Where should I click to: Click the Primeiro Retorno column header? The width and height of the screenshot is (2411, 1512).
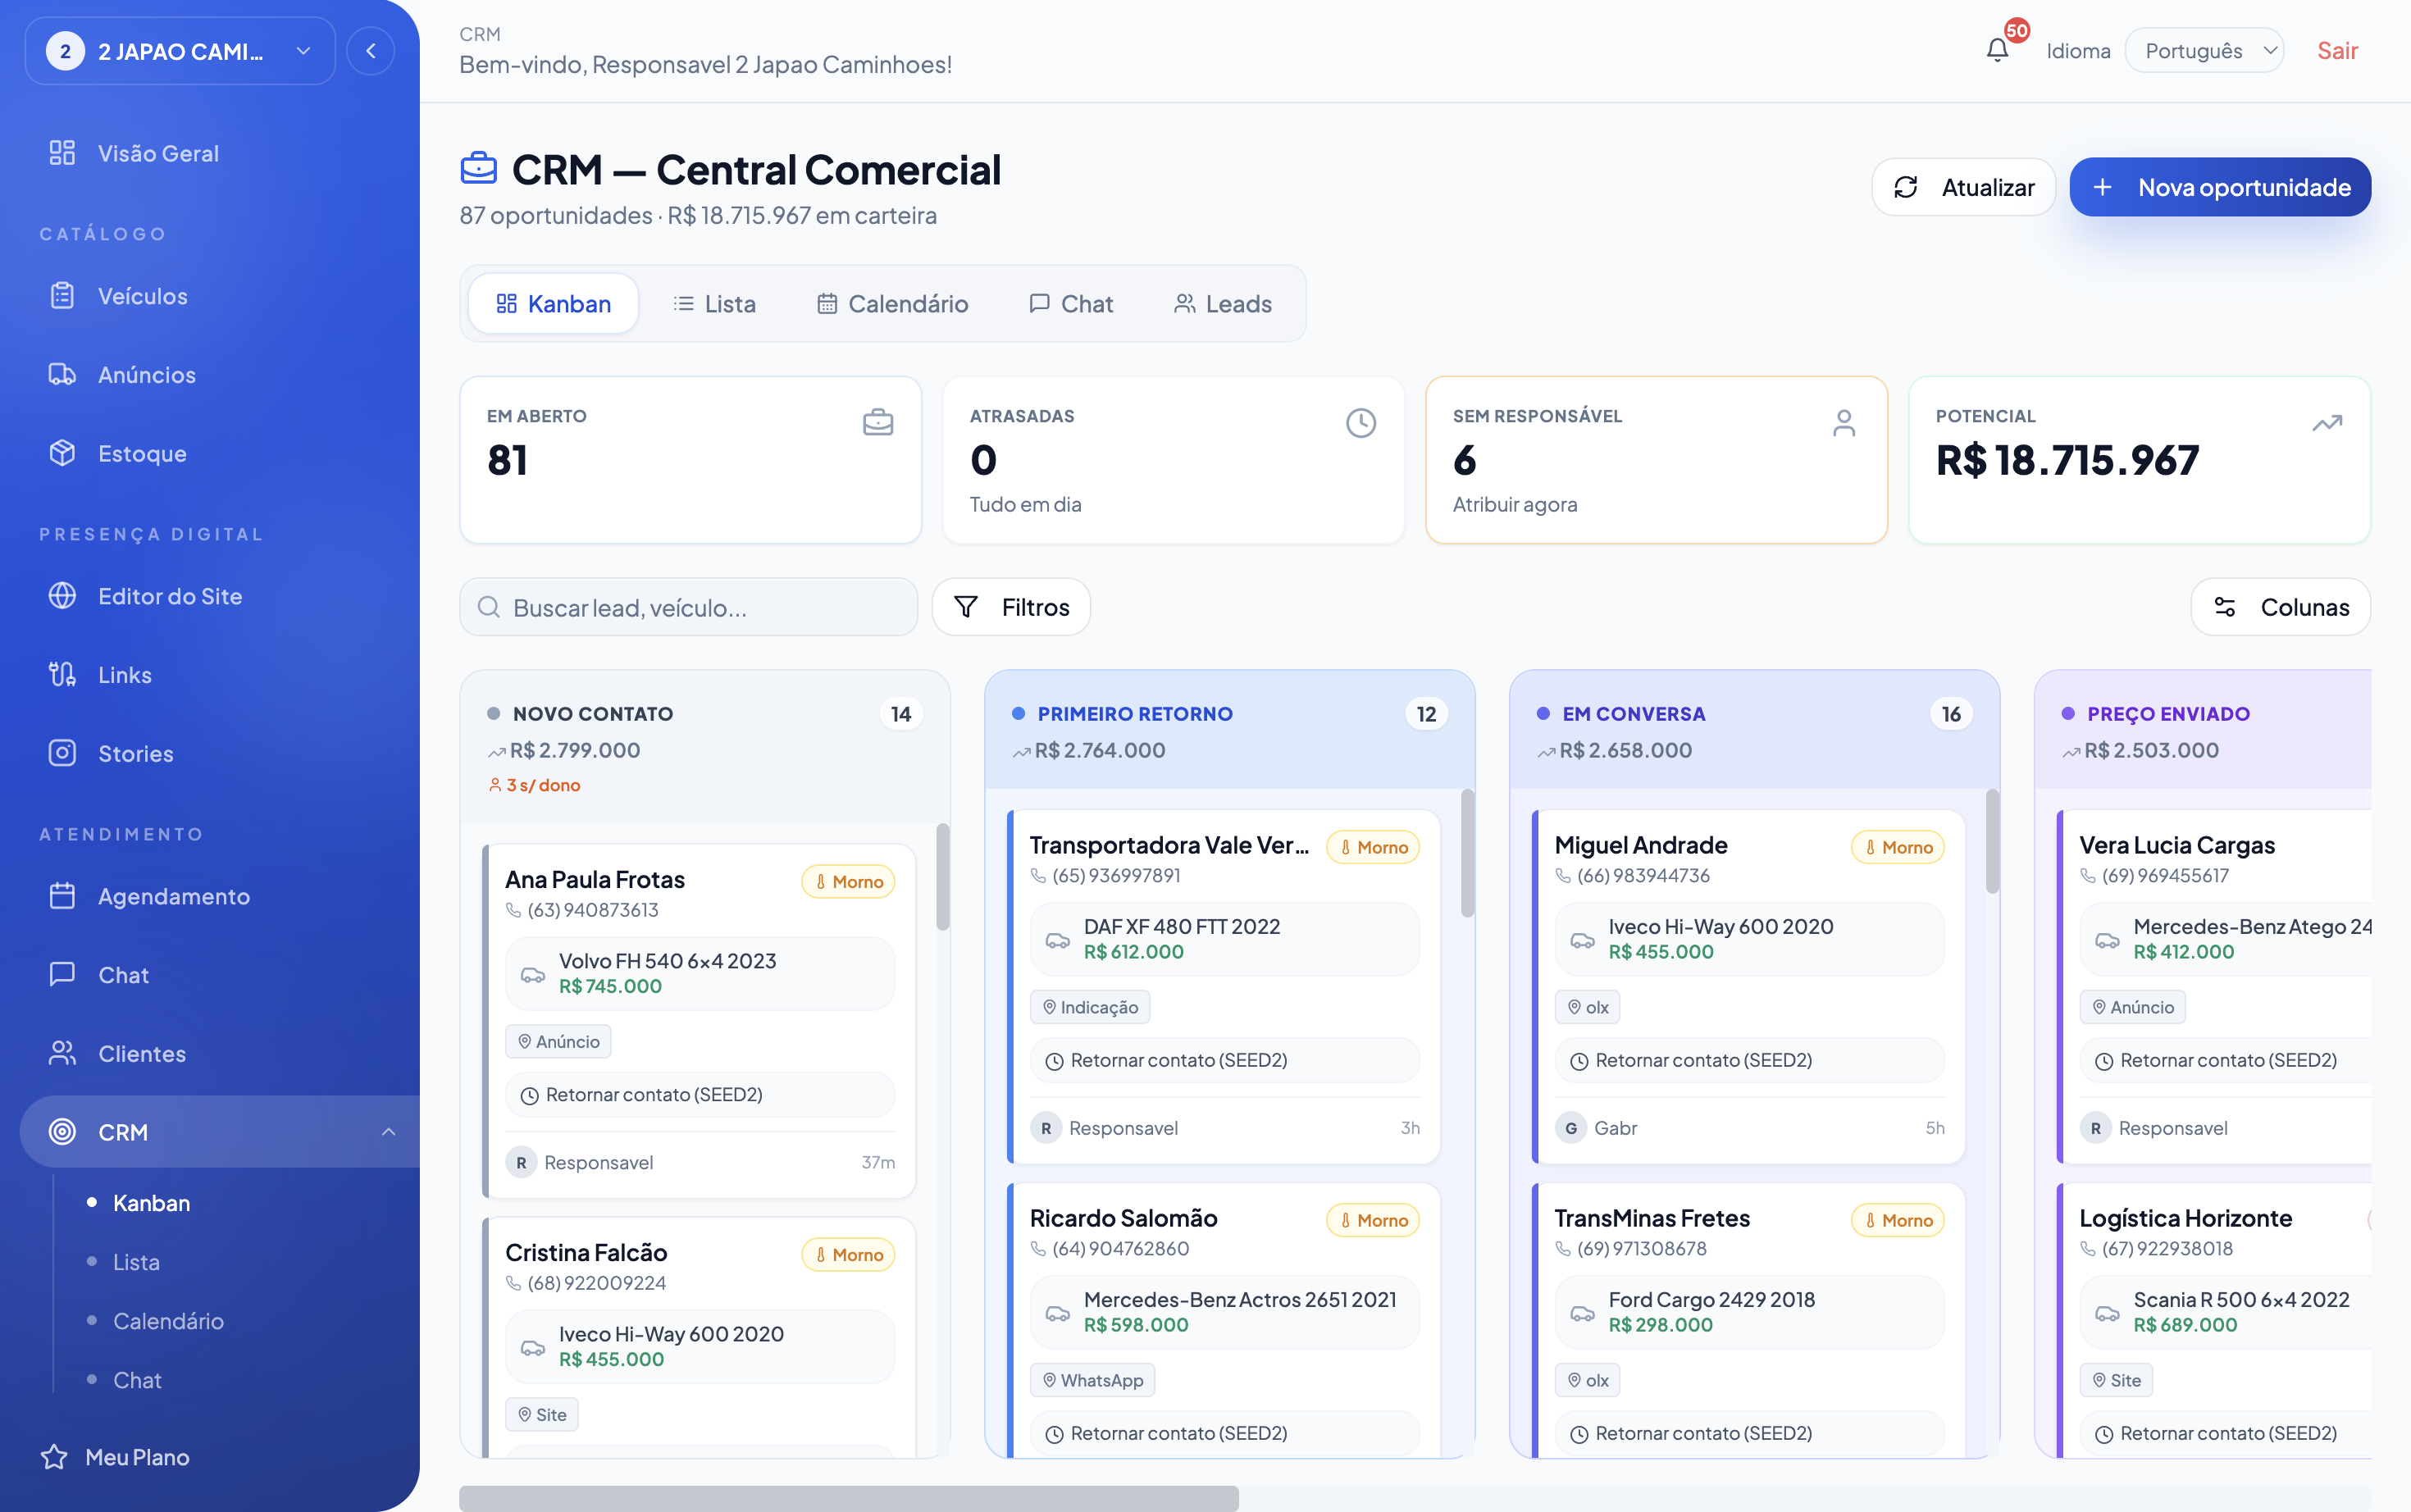[x=1230, y=730]
